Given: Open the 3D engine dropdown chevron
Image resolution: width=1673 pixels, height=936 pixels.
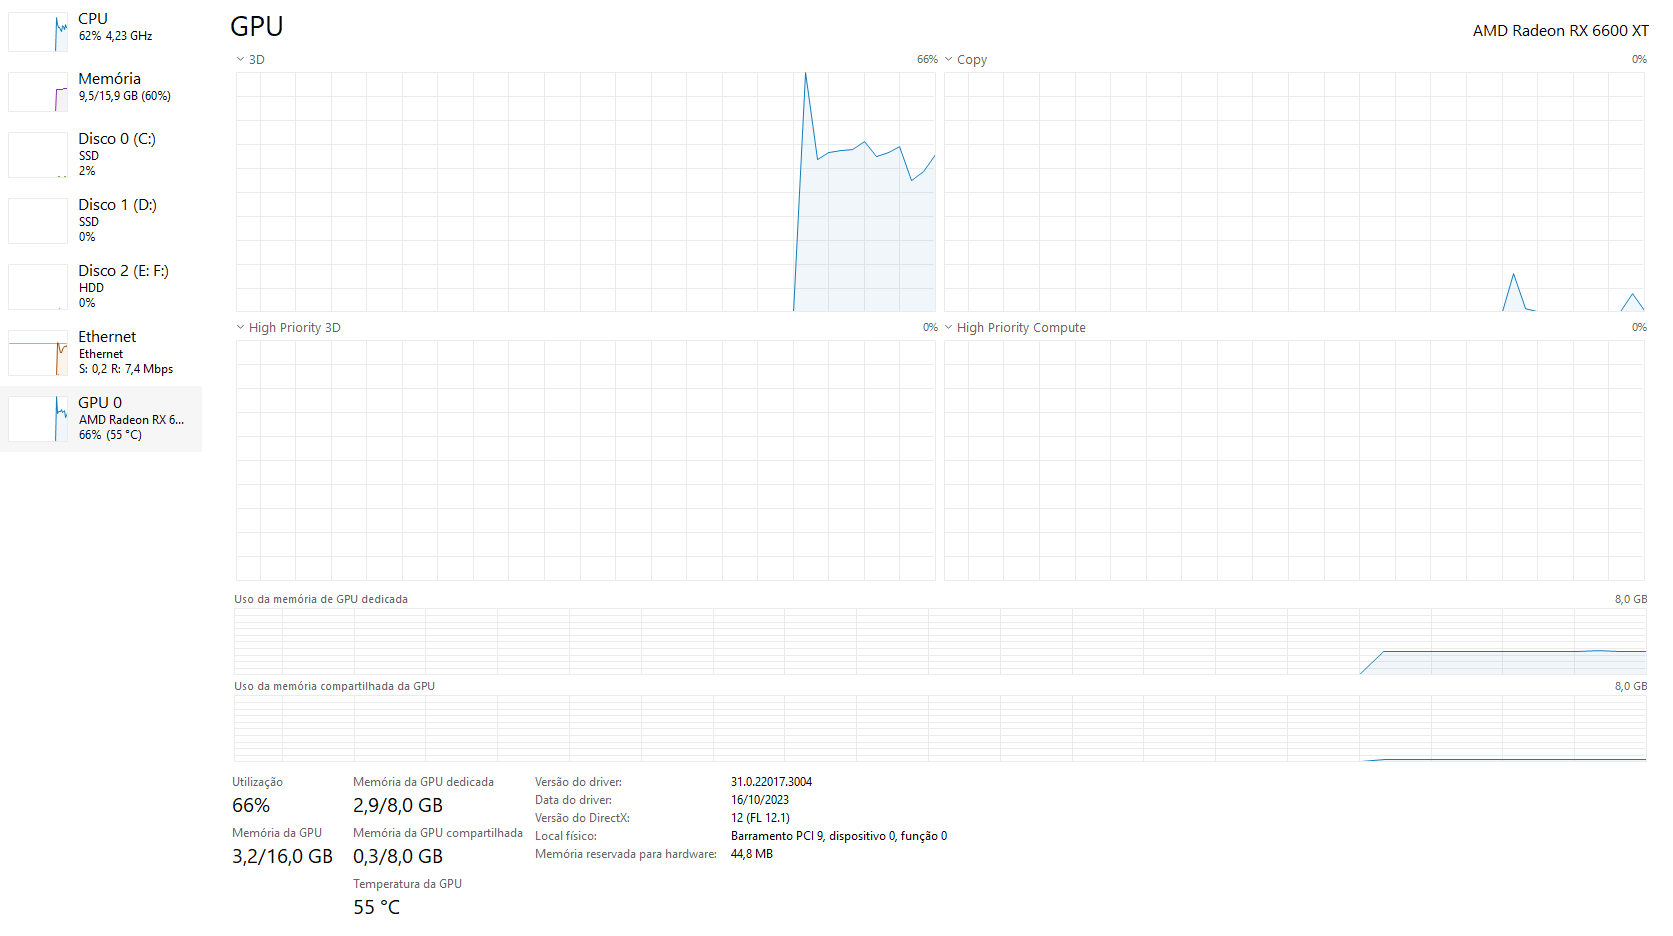Looking at the screenshot, I should 240,59.
